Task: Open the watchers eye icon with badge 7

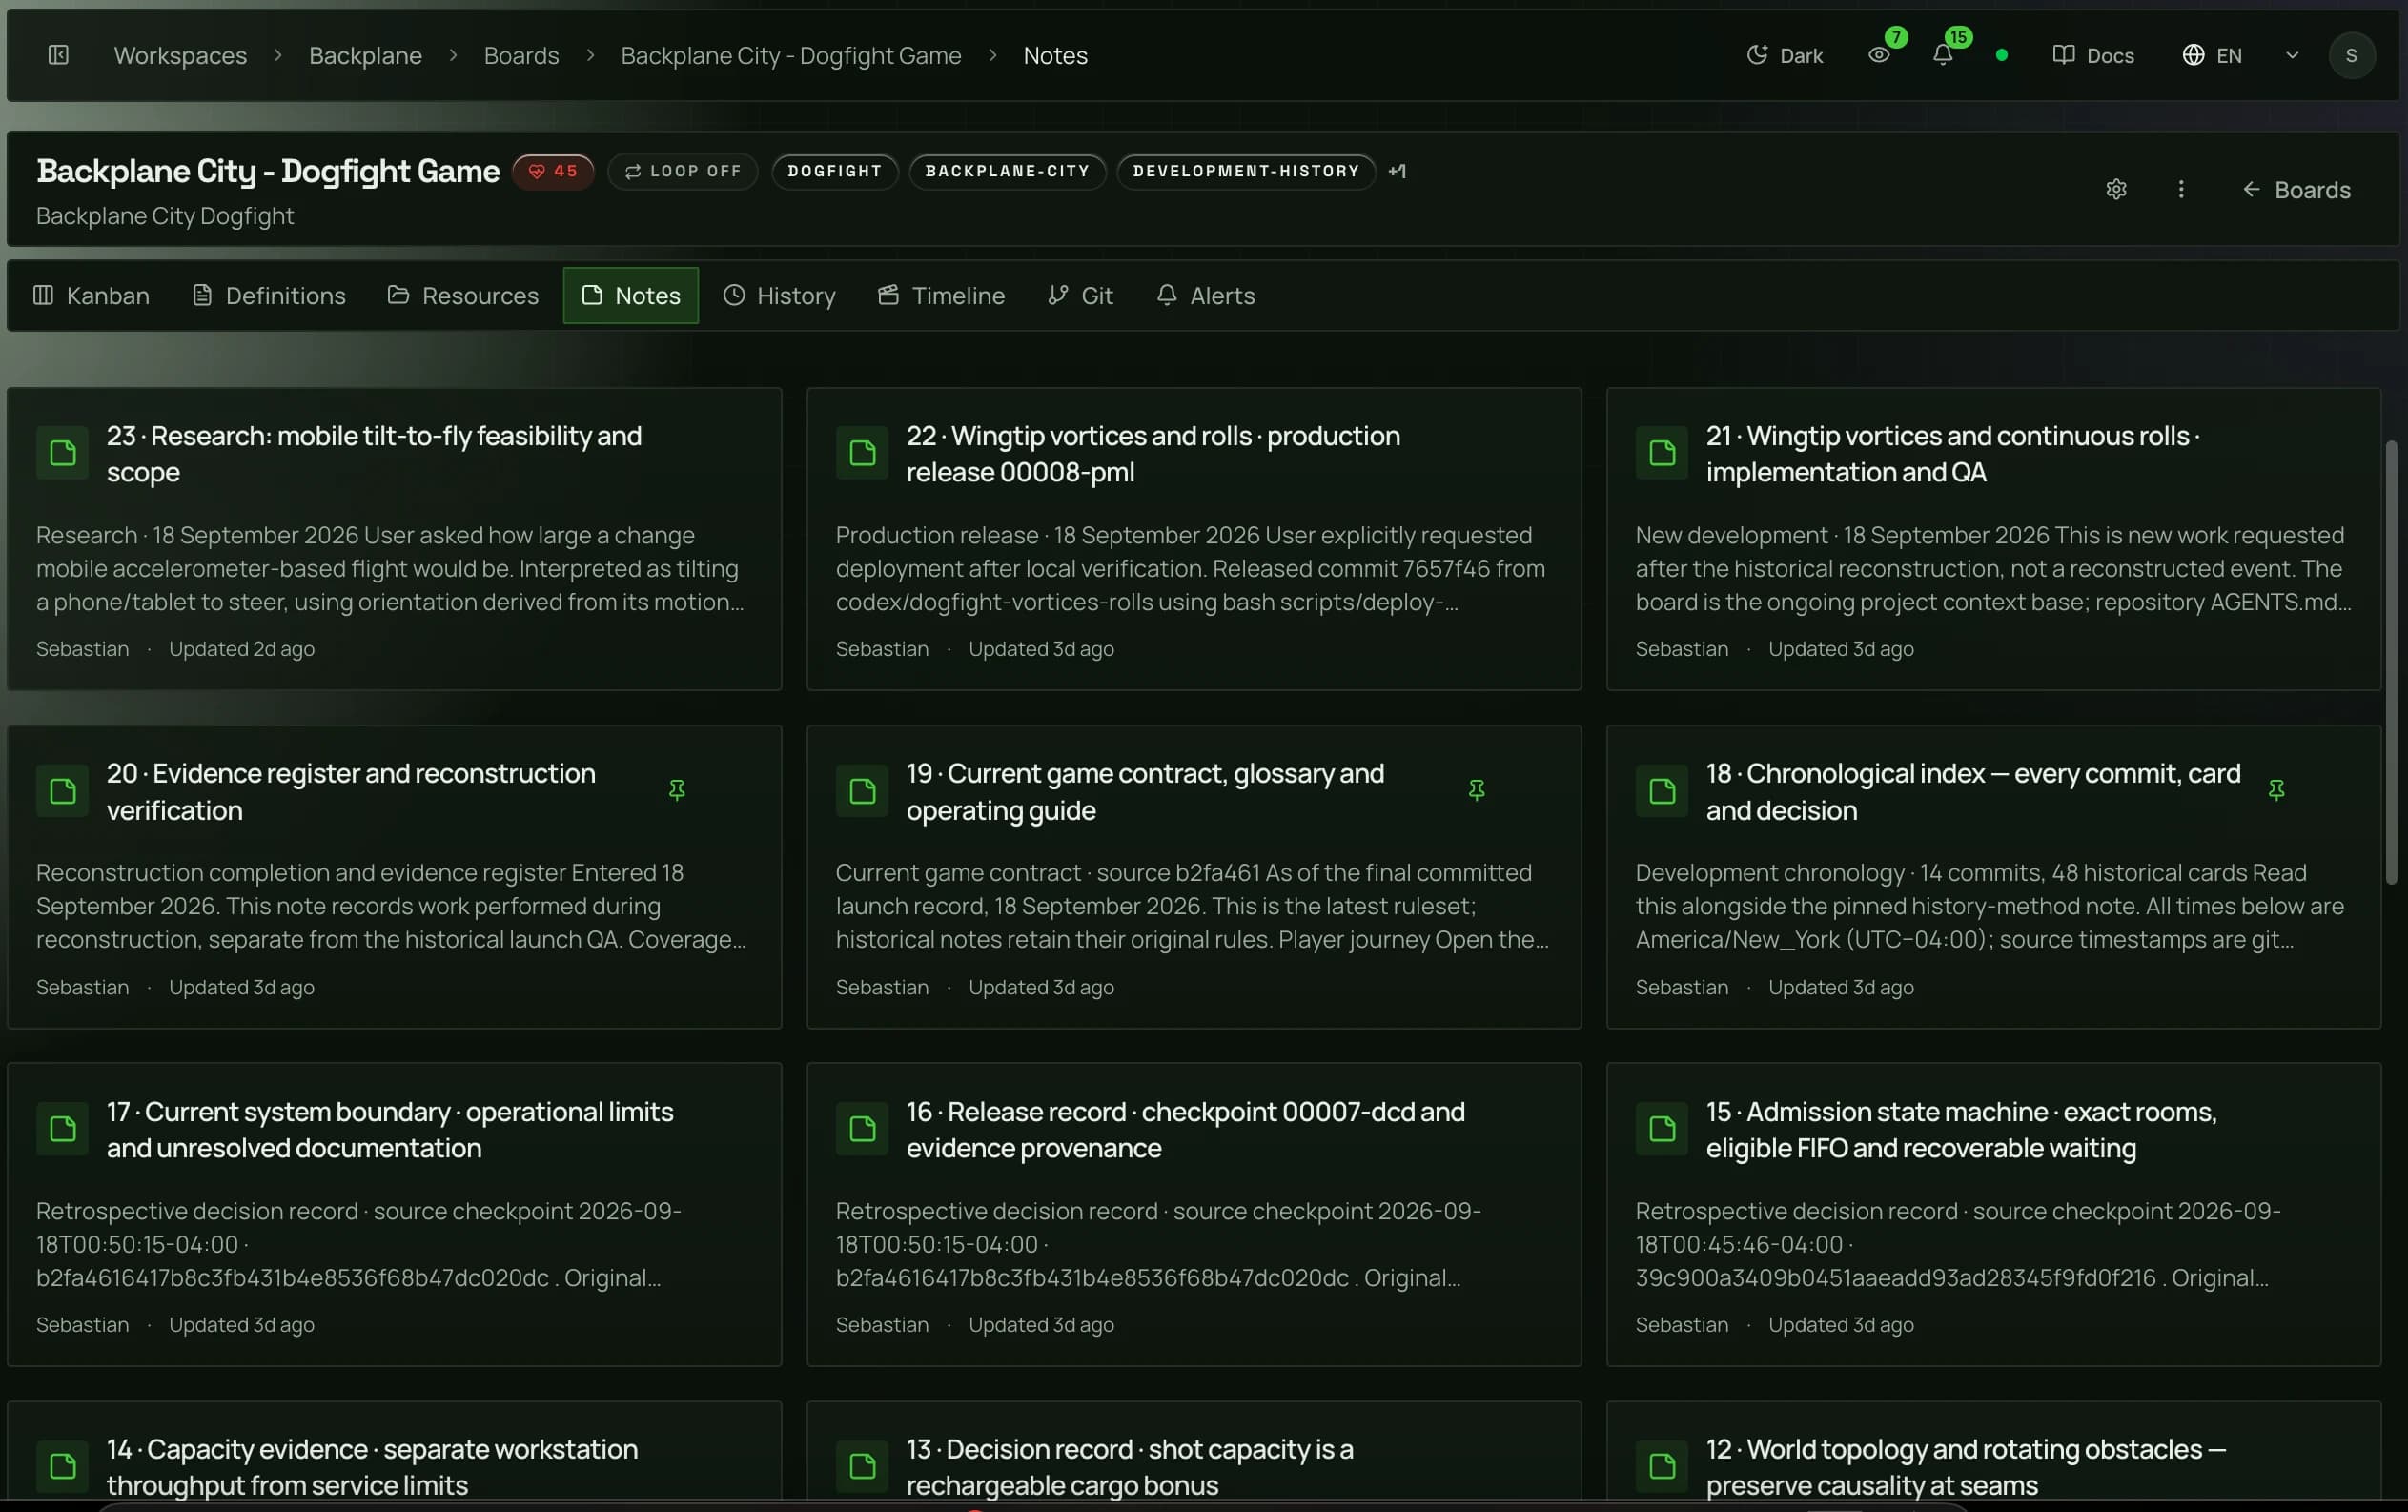Action: tap(1879, 55)
